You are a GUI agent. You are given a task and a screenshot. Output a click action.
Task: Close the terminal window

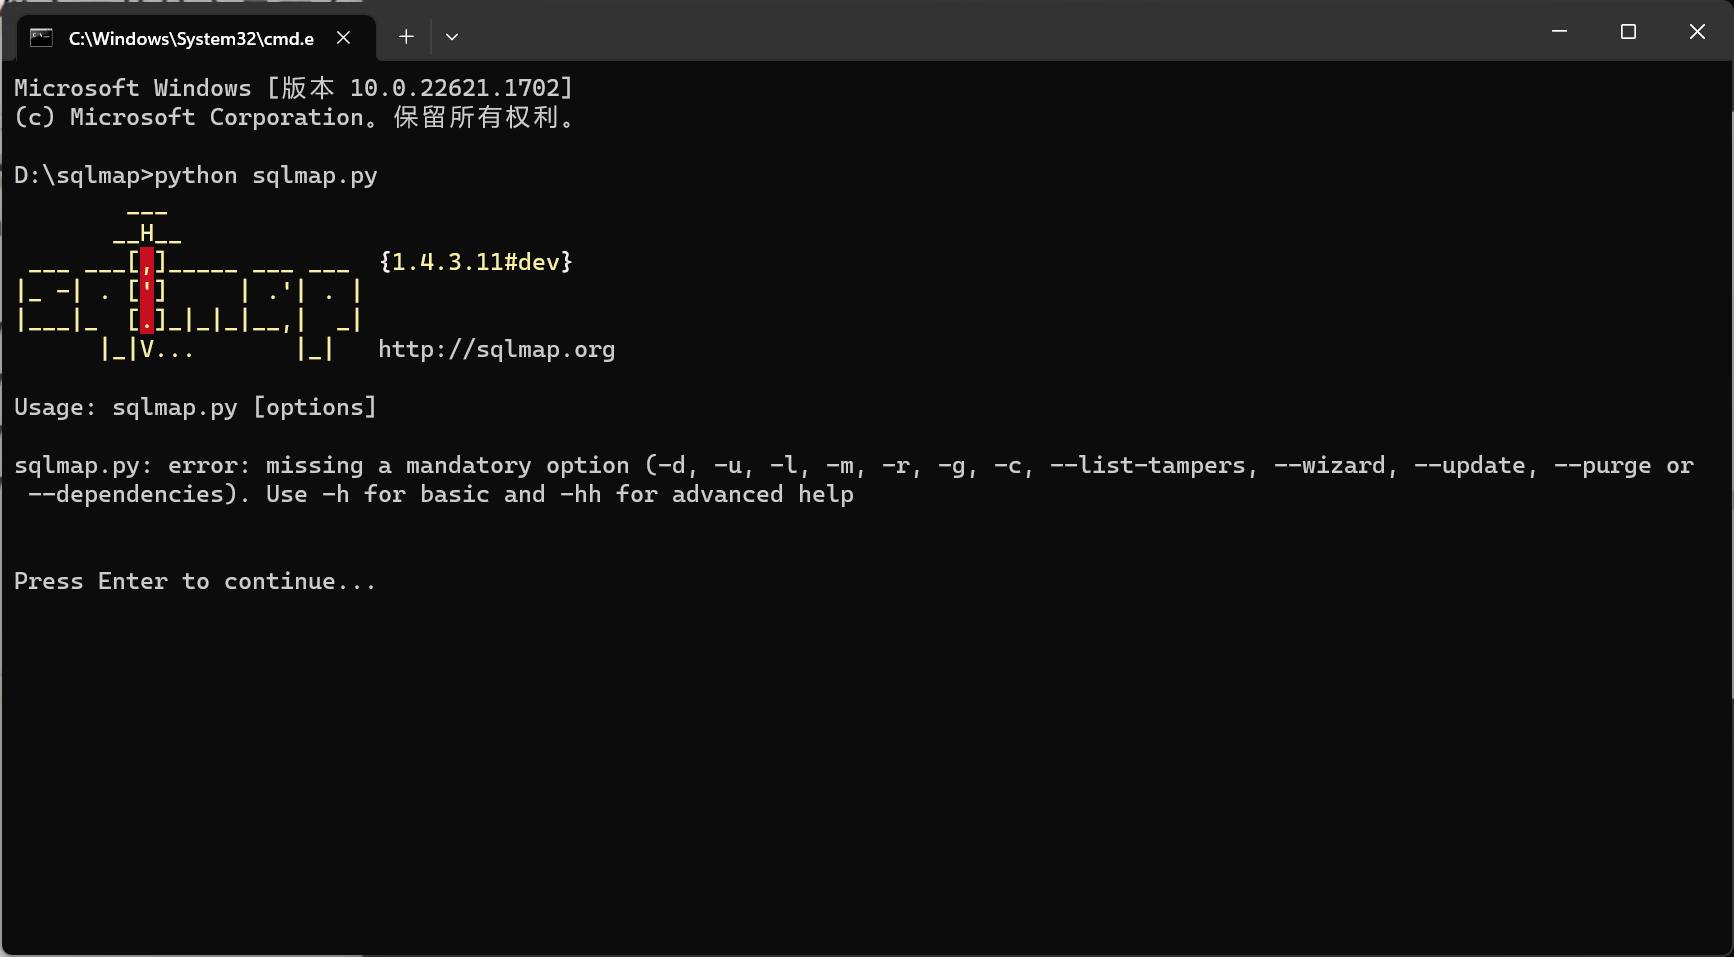click(1697, 32)
